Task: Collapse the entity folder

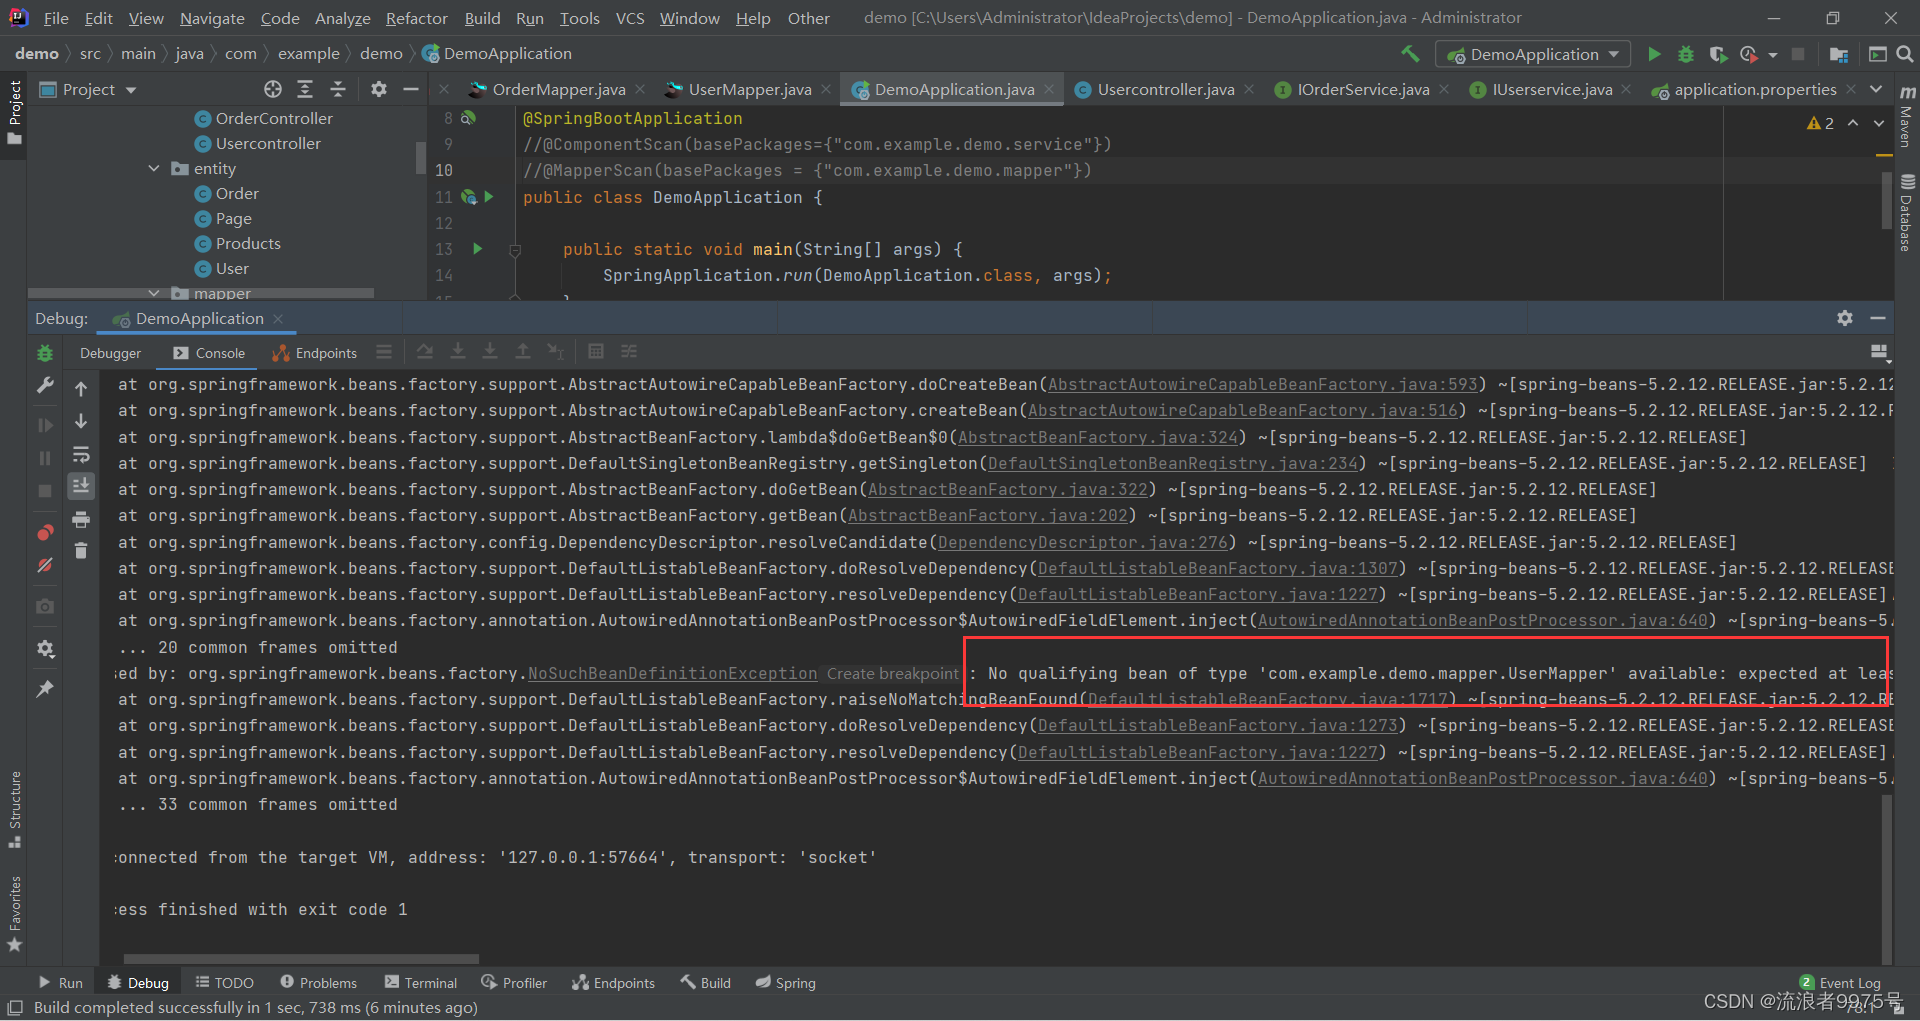Action: coord(154,168)
